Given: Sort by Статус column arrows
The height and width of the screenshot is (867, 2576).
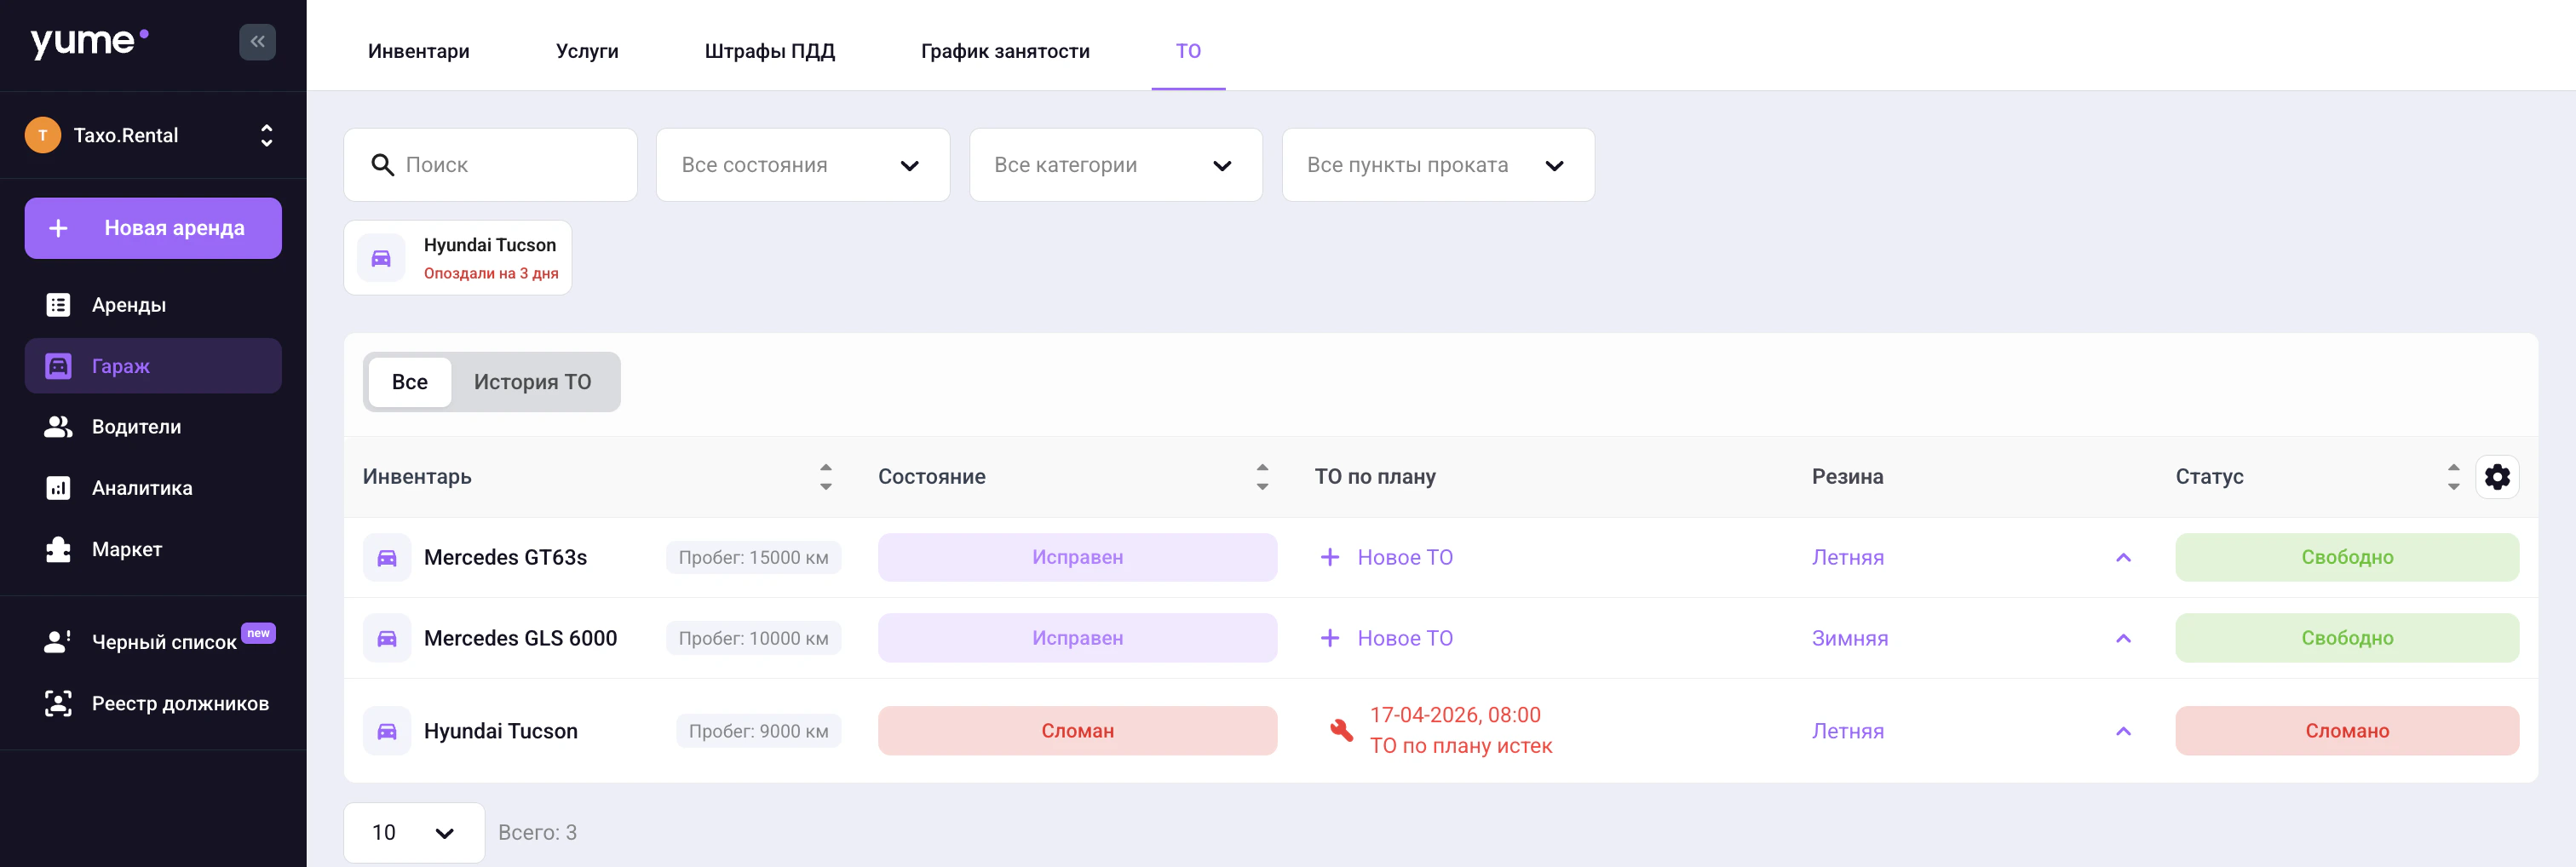Looking at the screenshot, I should (2453, 477).
